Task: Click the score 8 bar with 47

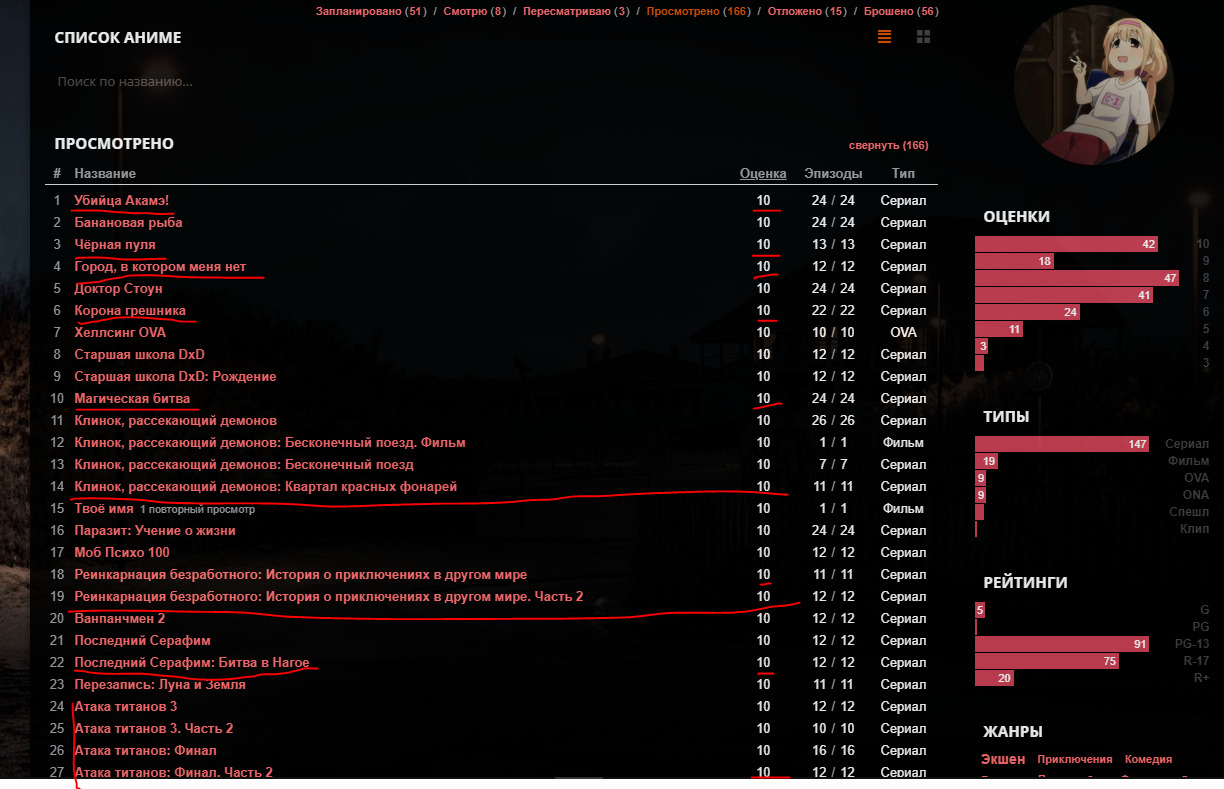Action: pos(1076,278)
